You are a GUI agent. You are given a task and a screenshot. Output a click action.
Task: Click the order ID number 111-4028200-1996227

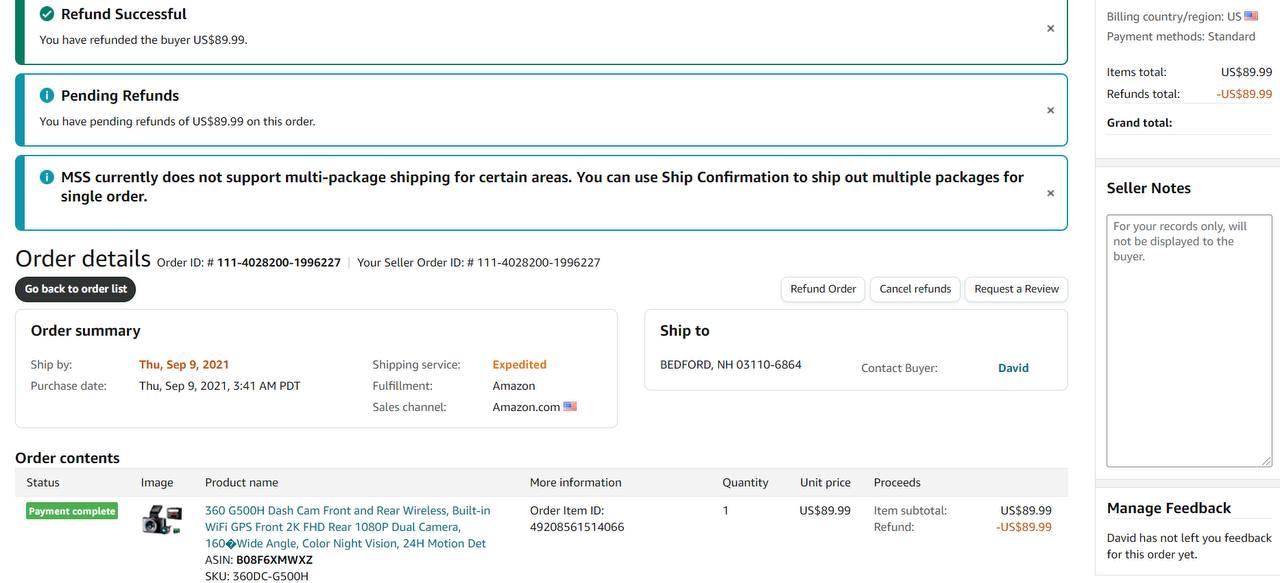(278, 263)
